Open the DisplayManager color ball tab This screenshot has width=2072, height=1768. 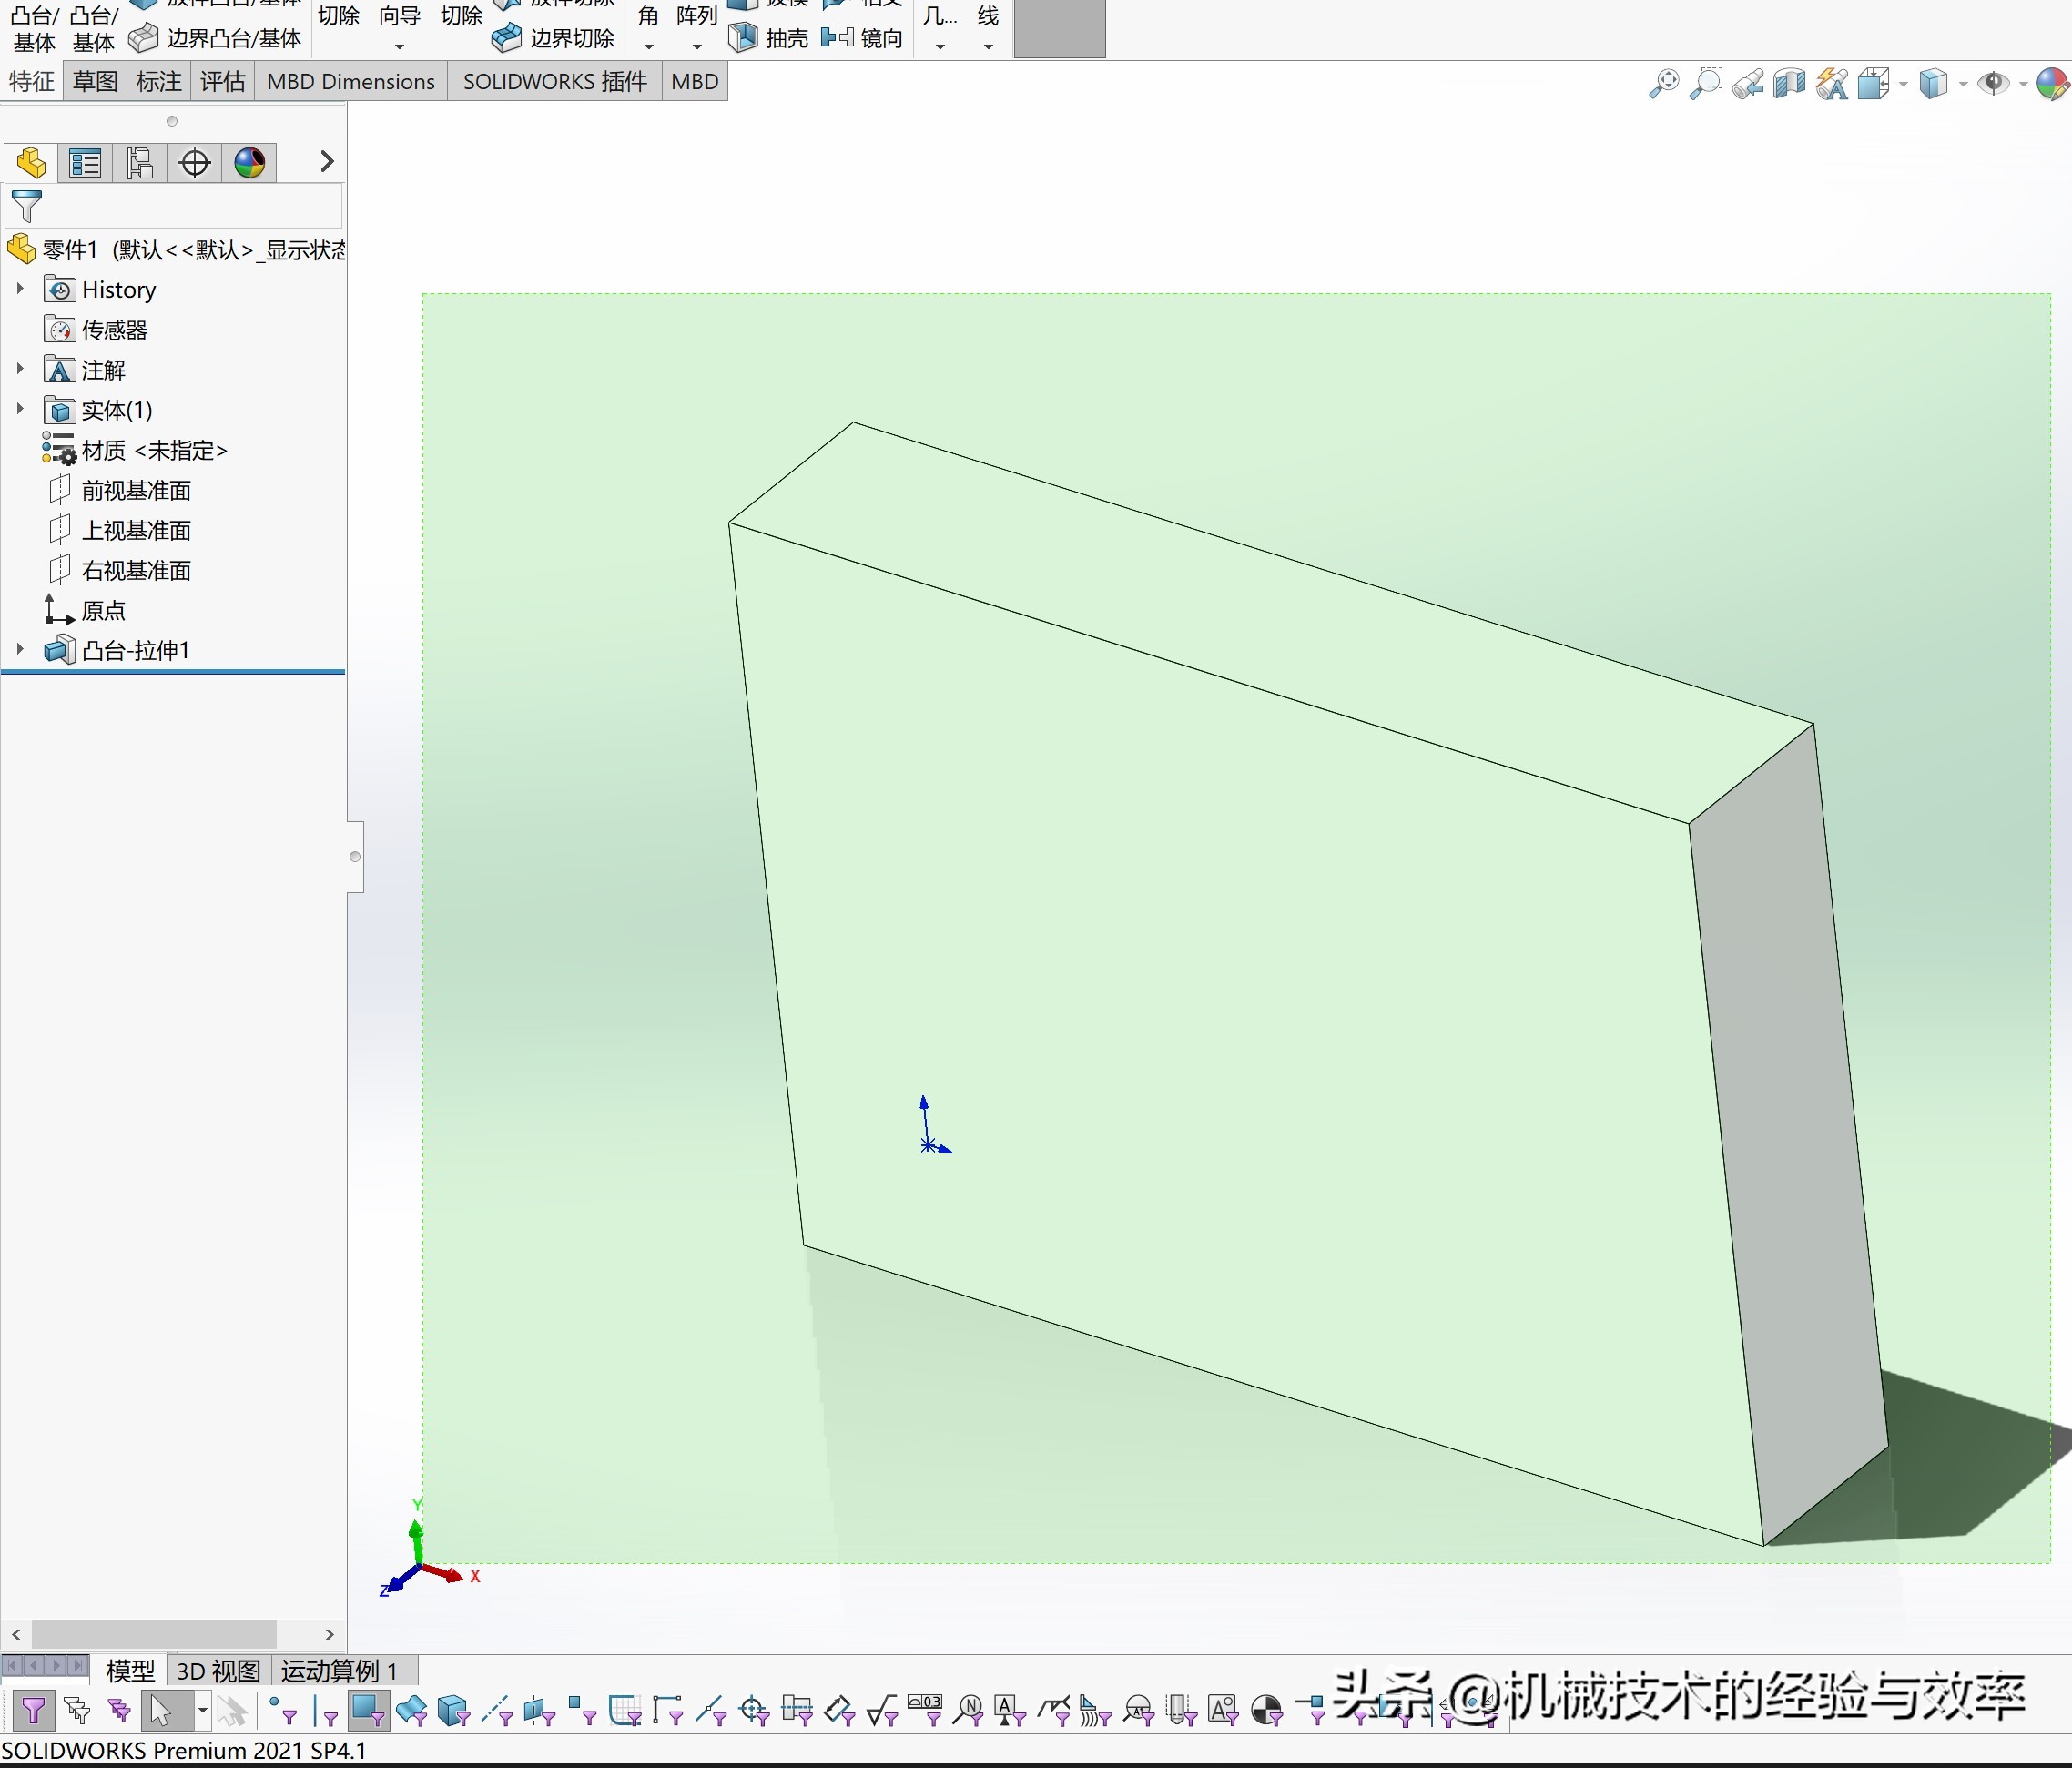tap(249, 163)
